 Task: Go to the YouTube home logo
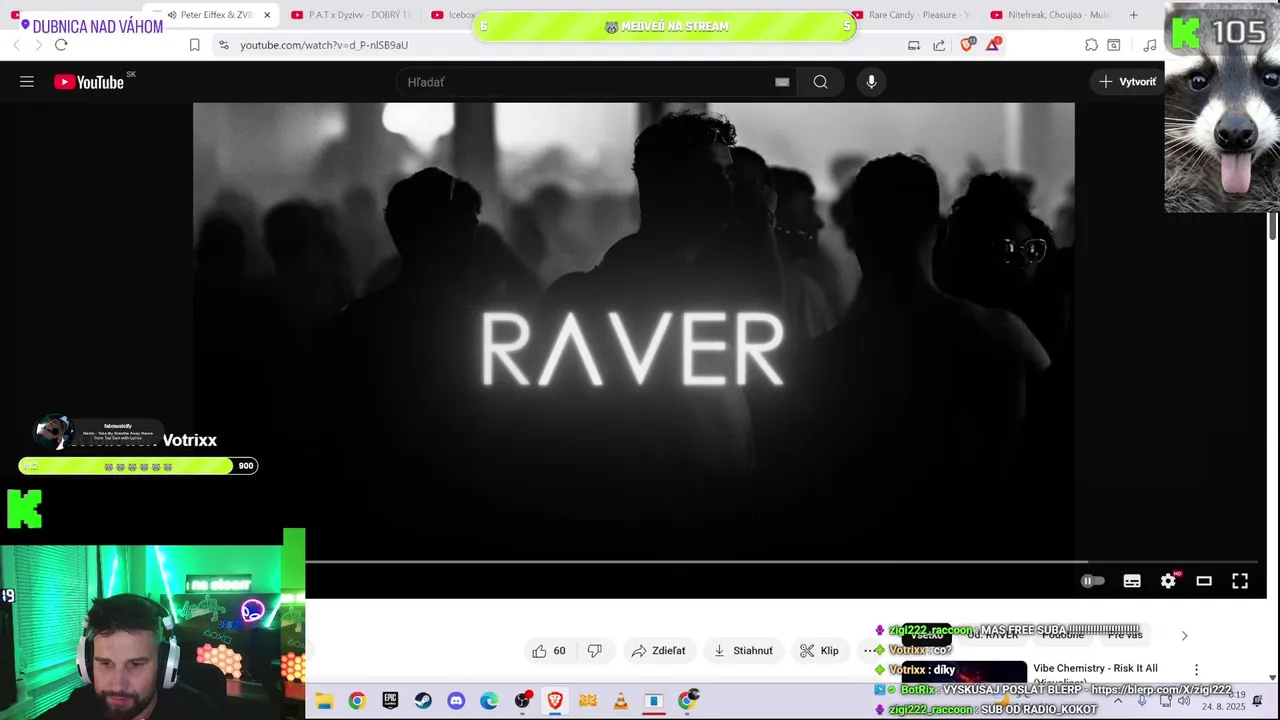[x=89, y=82]
